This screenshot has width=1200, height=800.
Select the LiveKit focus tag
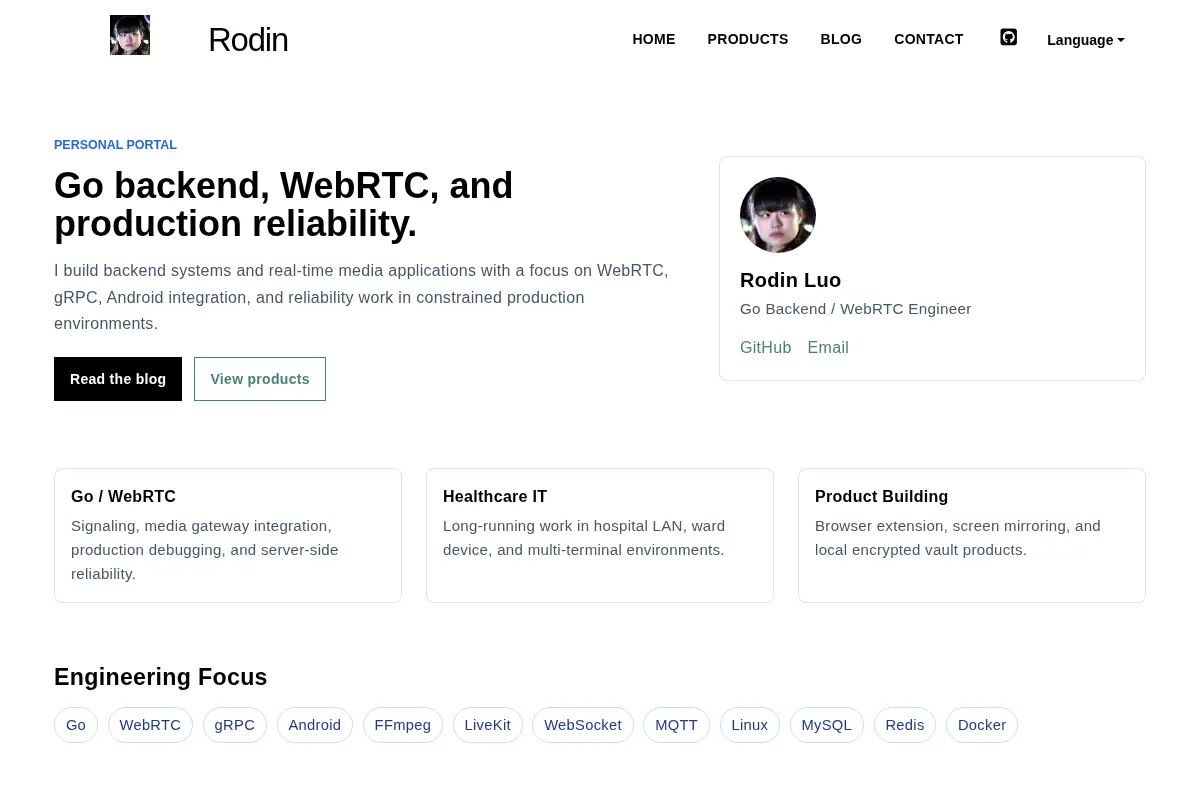coord(488,725)
